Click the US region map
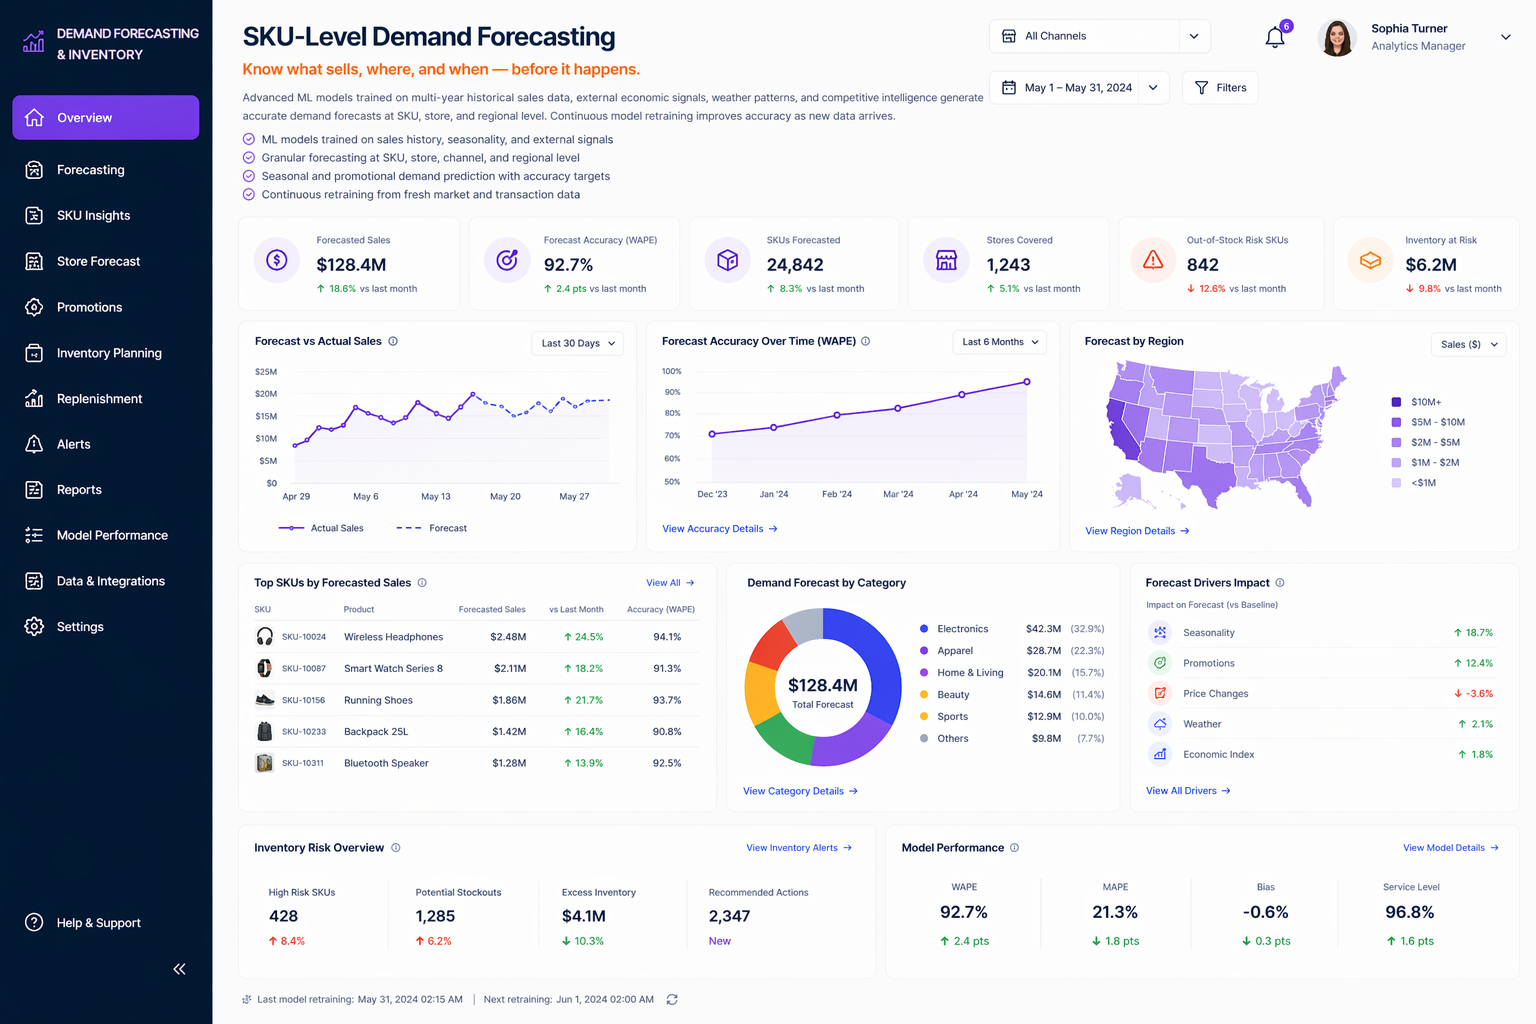This screenshot has height=1024, width=1536. 1224,433
